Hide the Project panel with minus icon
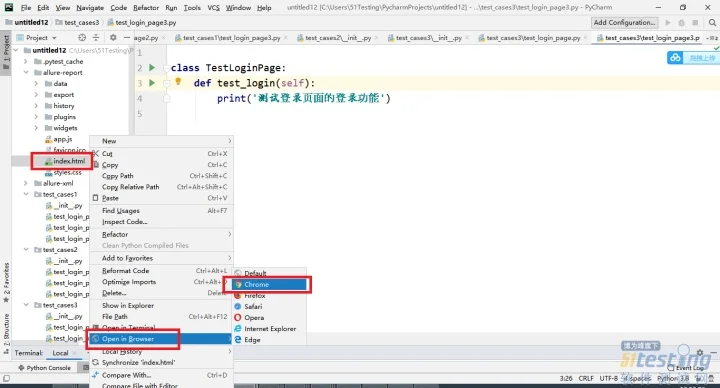Screen dimensions: 720x388 [127, 38]
